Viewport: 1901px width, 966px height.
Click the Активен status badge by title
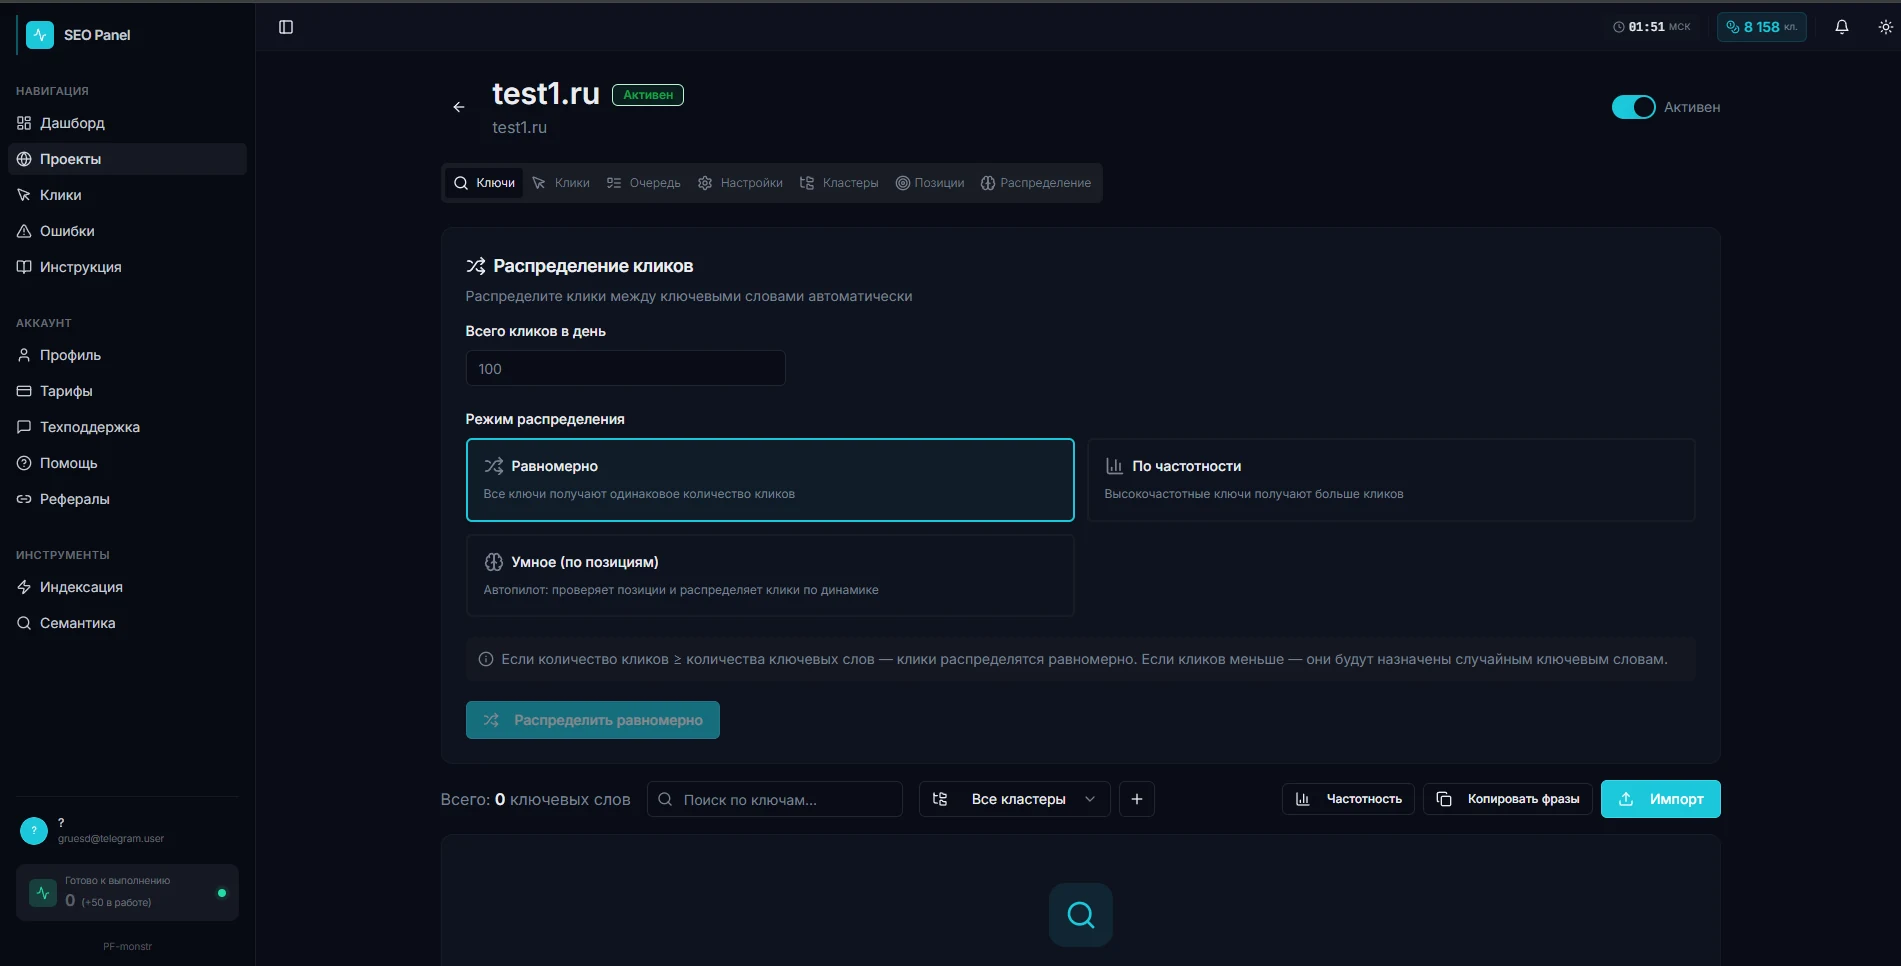[648, 95]
